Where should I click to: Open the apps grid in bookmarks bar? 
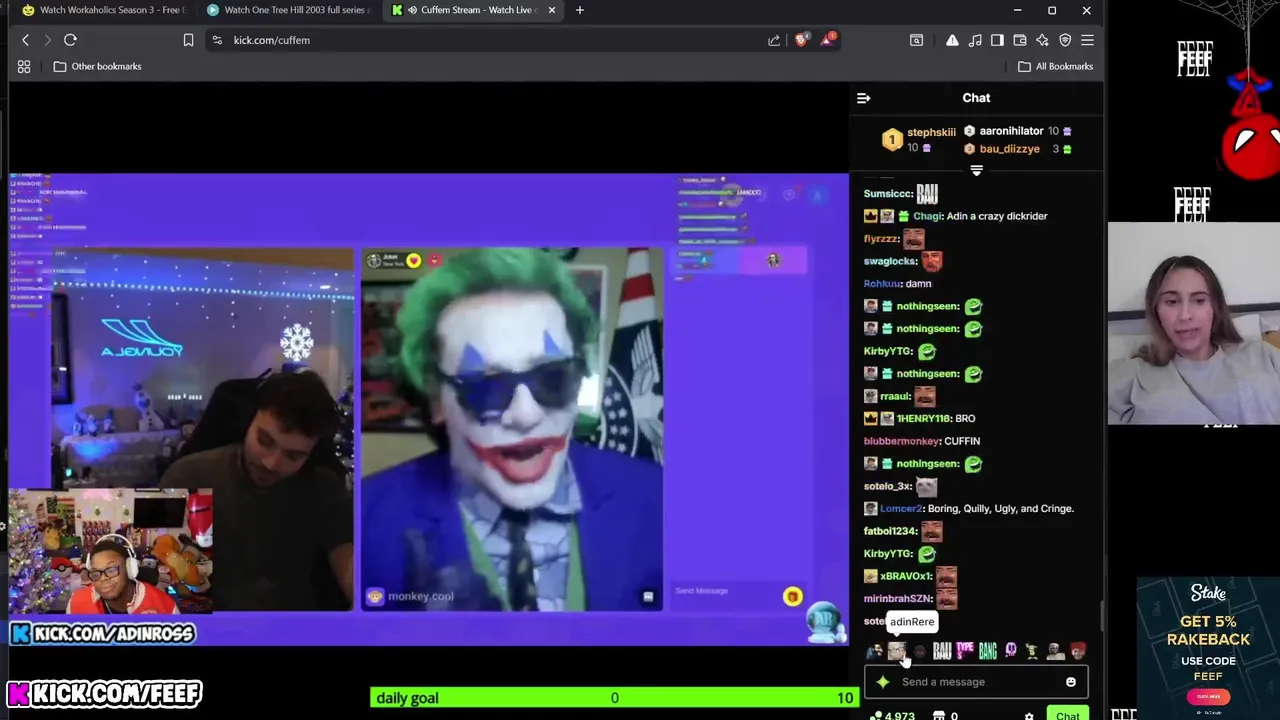[x=24, y=66]
